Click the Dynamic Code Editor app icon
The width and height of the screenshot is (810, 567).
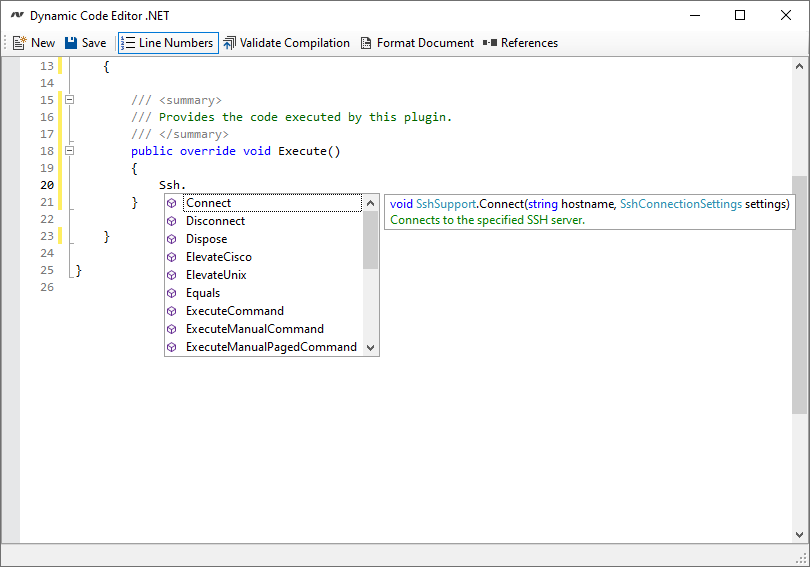click(x=17, y=15)
